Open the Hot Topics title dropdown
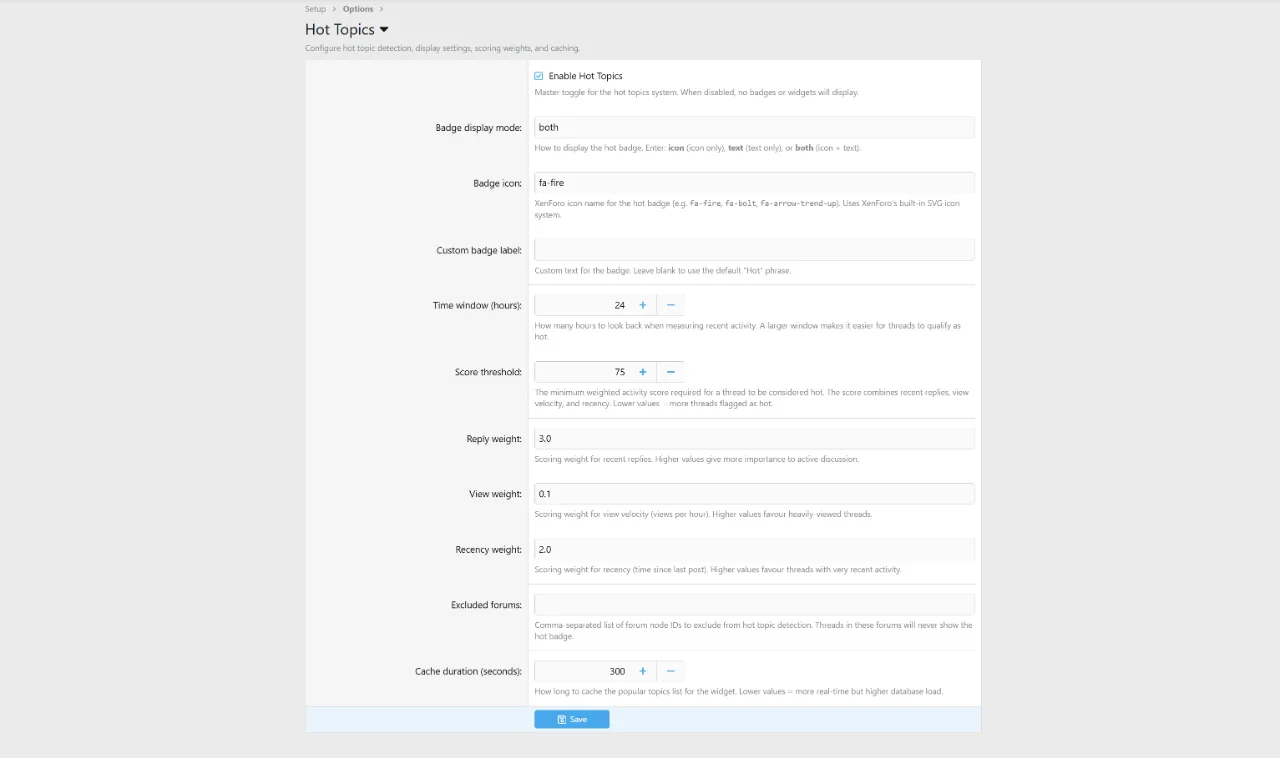 coord(384,30)
